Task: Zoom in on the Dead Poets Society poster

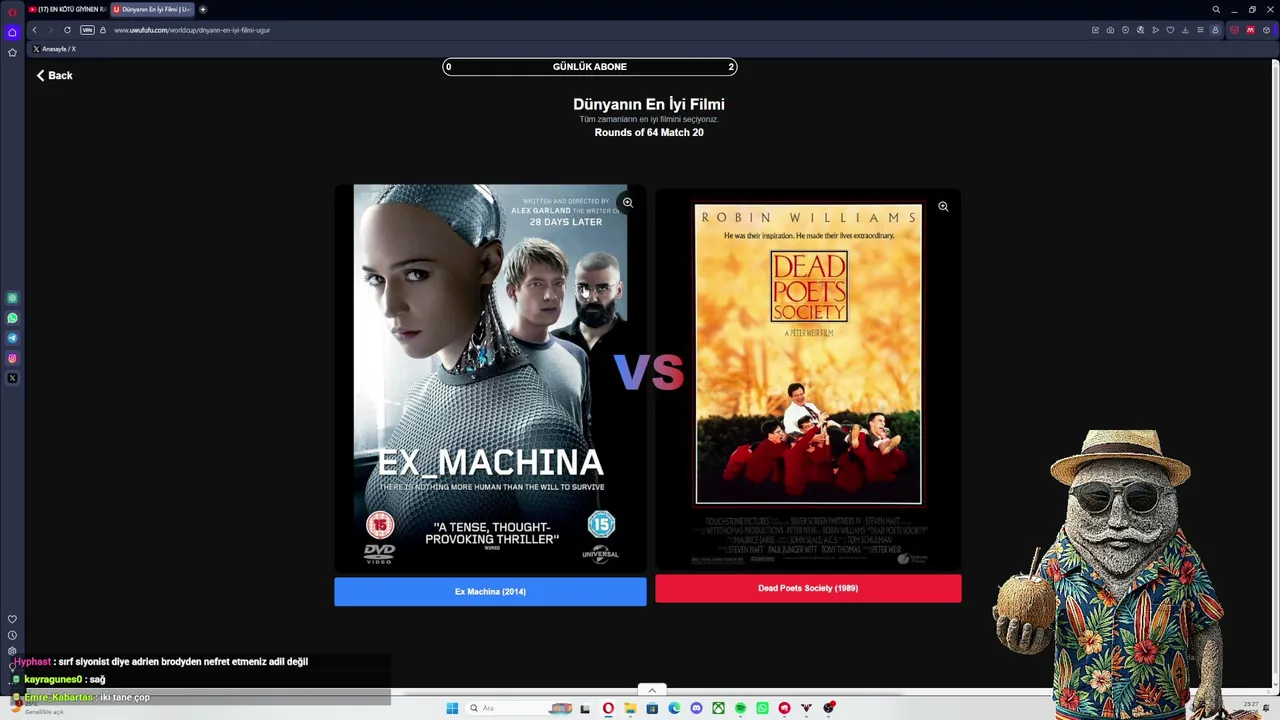Action: (x=943, y=207)
